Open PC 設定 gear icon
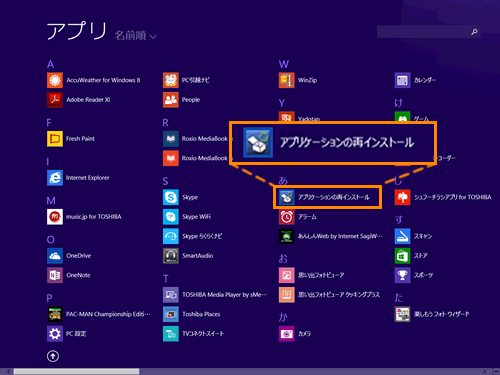 pyautogui.click(x=55, y=334)
